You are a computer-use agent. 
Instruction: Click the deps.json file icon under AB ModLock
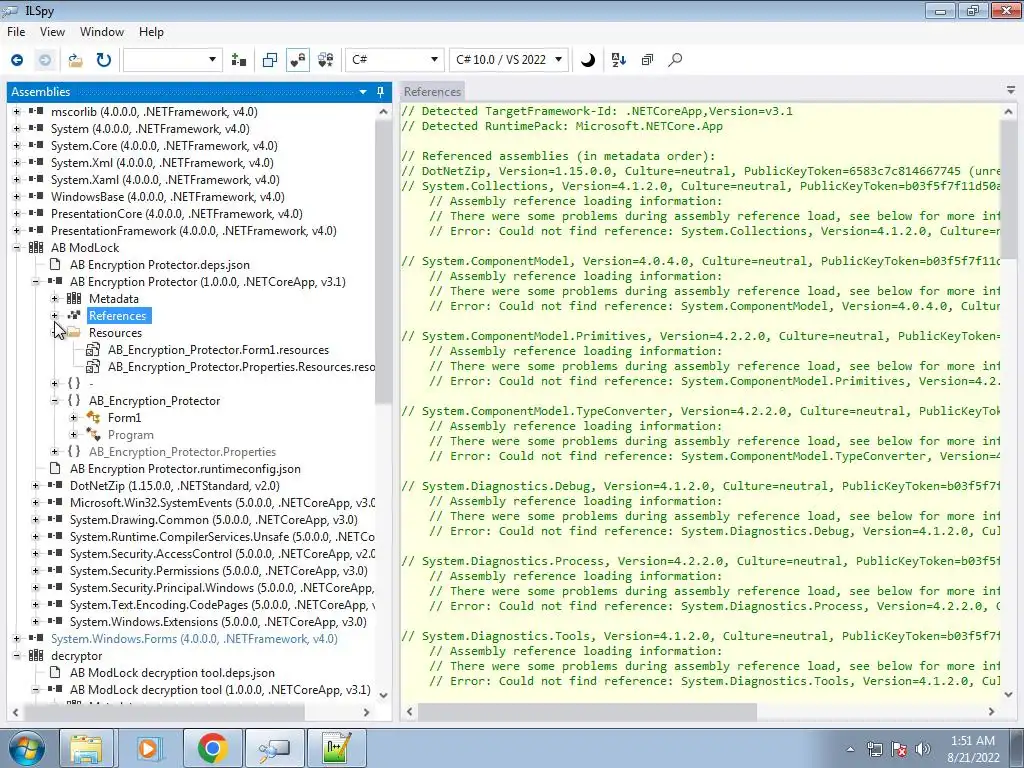pyautogui.click(x=55, y=264)
